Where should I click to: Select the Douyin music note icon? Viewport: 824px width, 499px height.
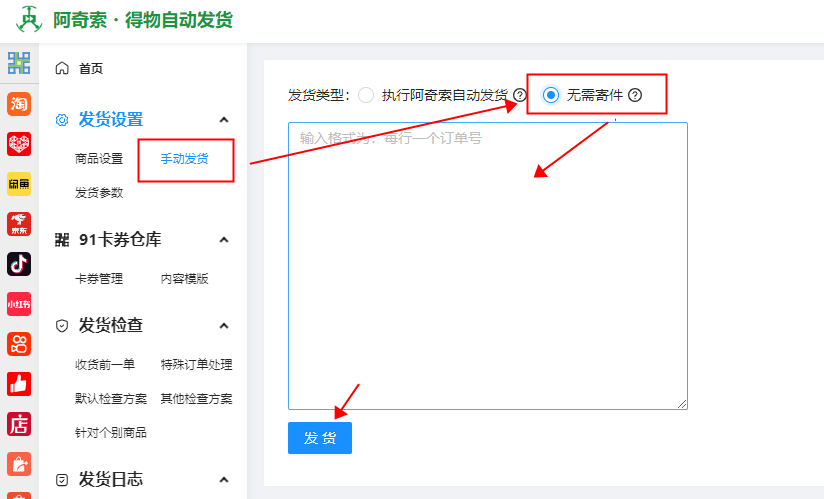[19, 264]
